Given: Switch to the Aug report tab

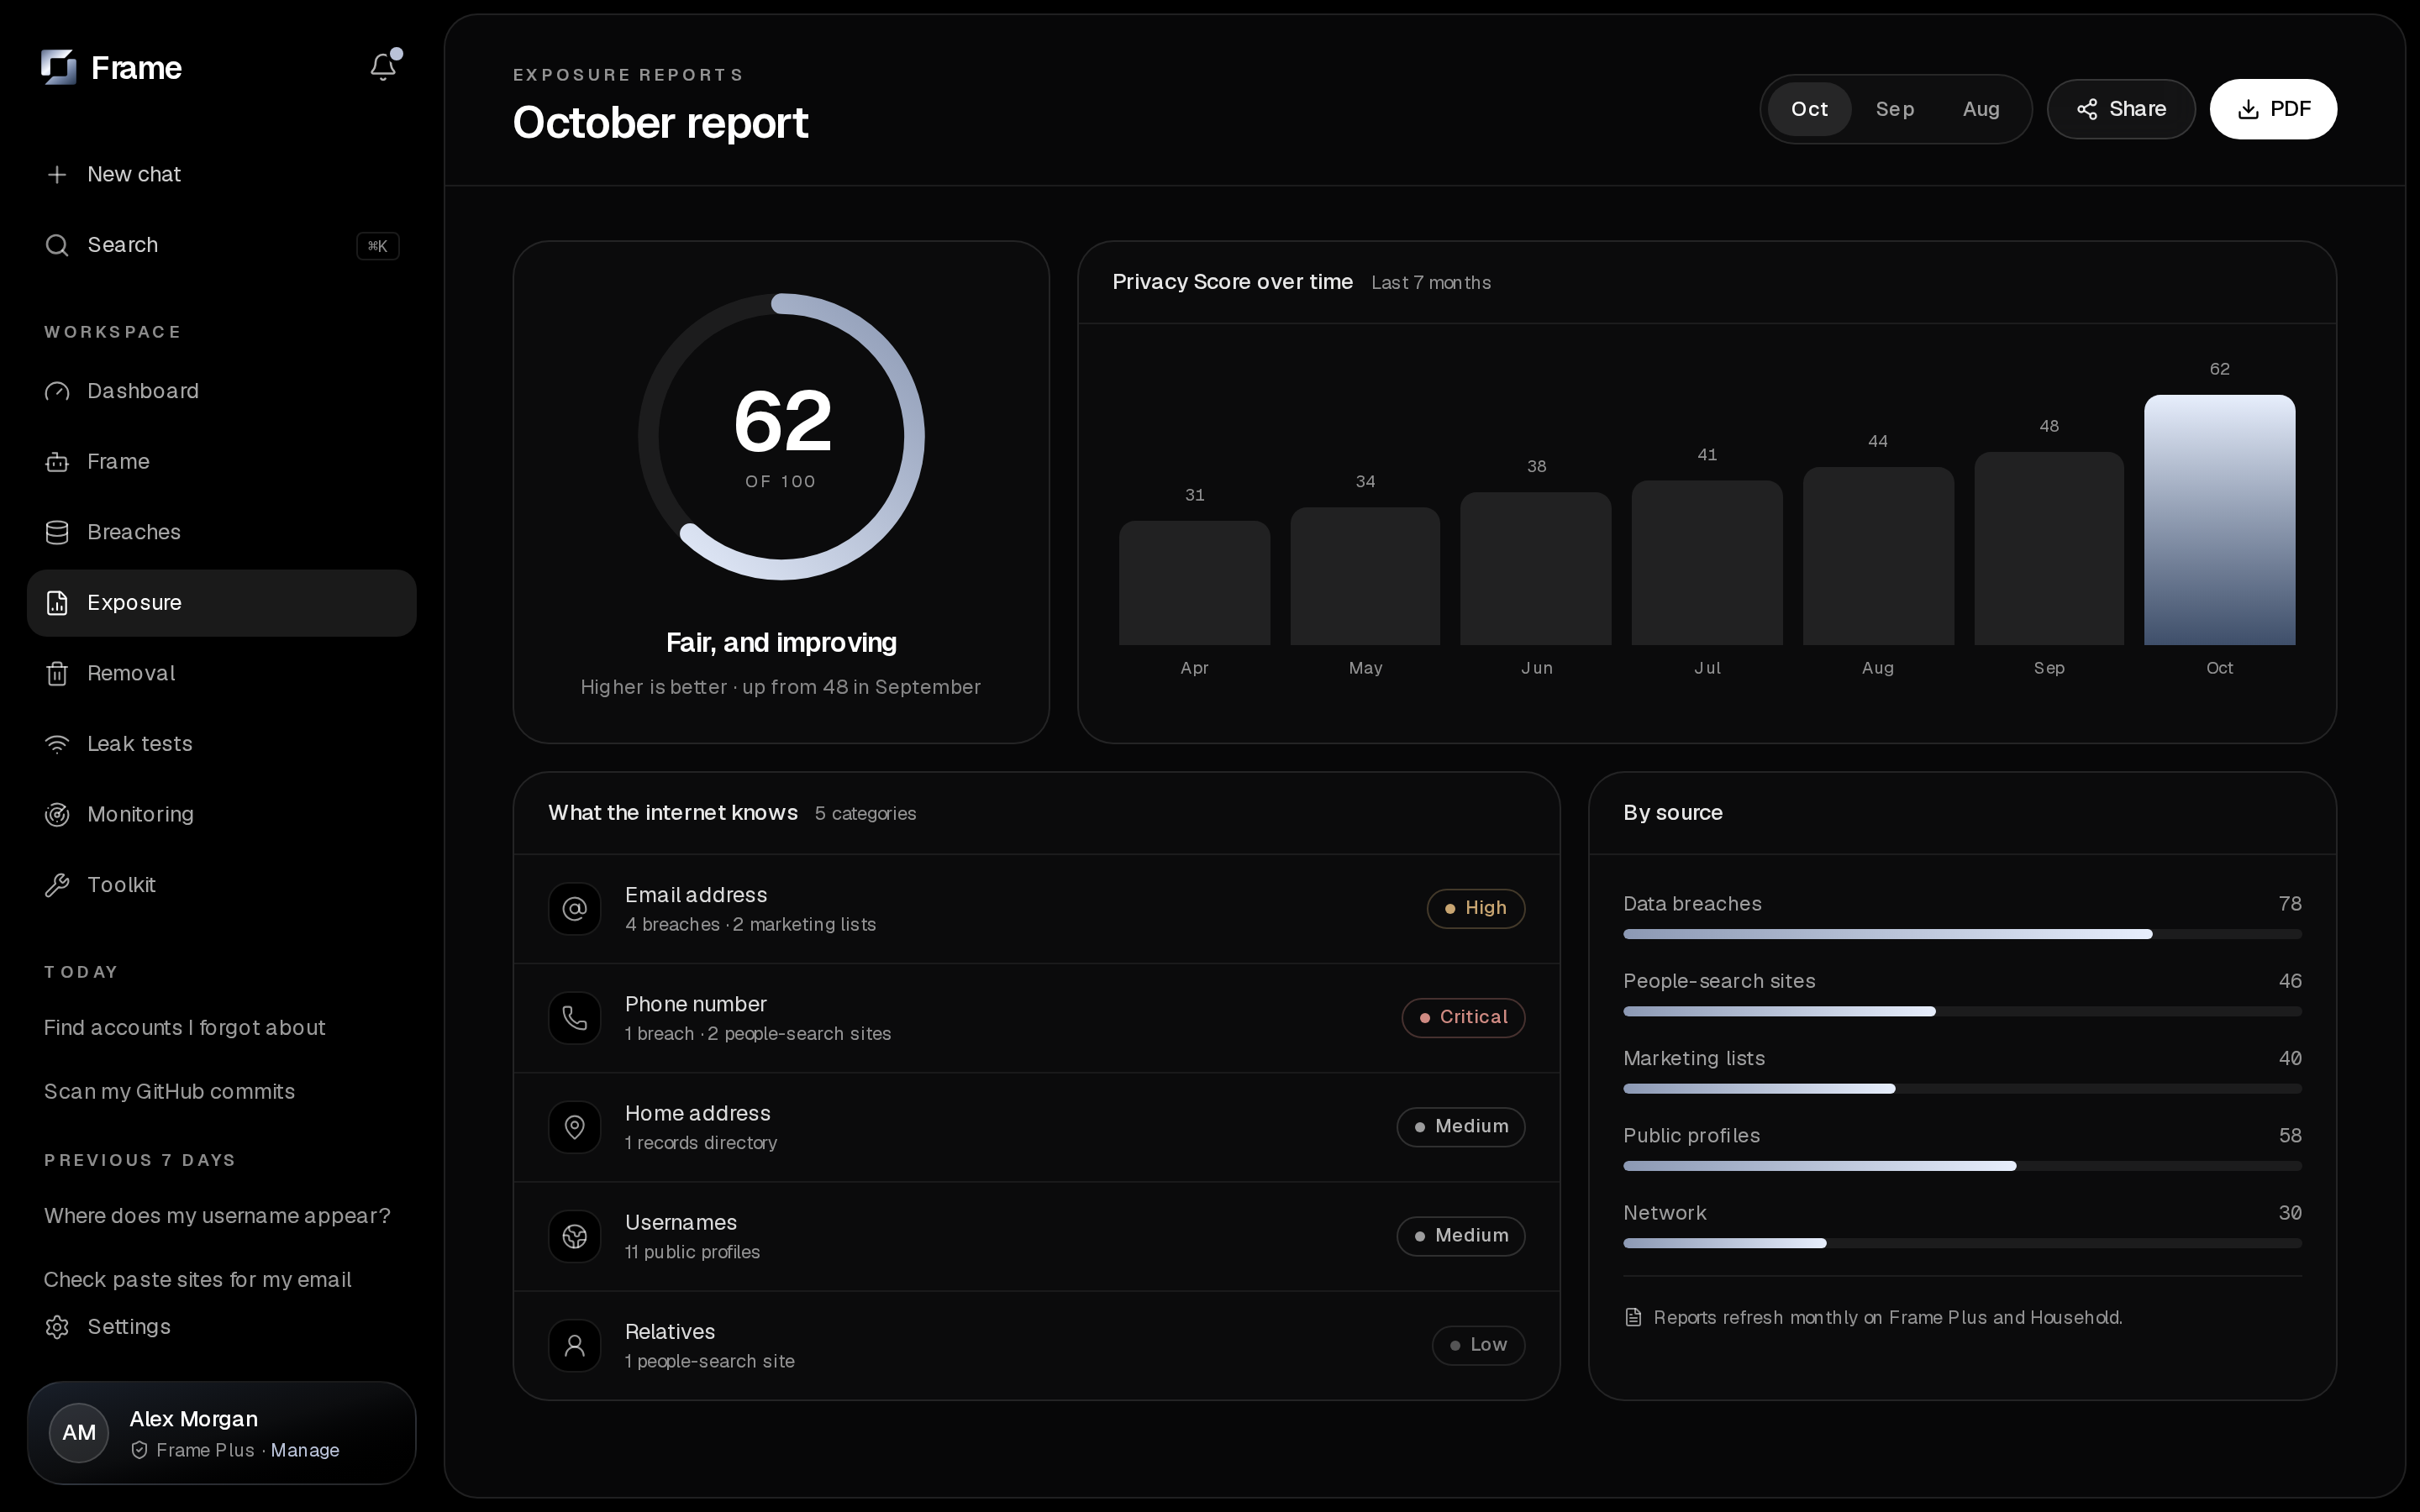Looking at the screenshot, I should (x=1981, y=109).
